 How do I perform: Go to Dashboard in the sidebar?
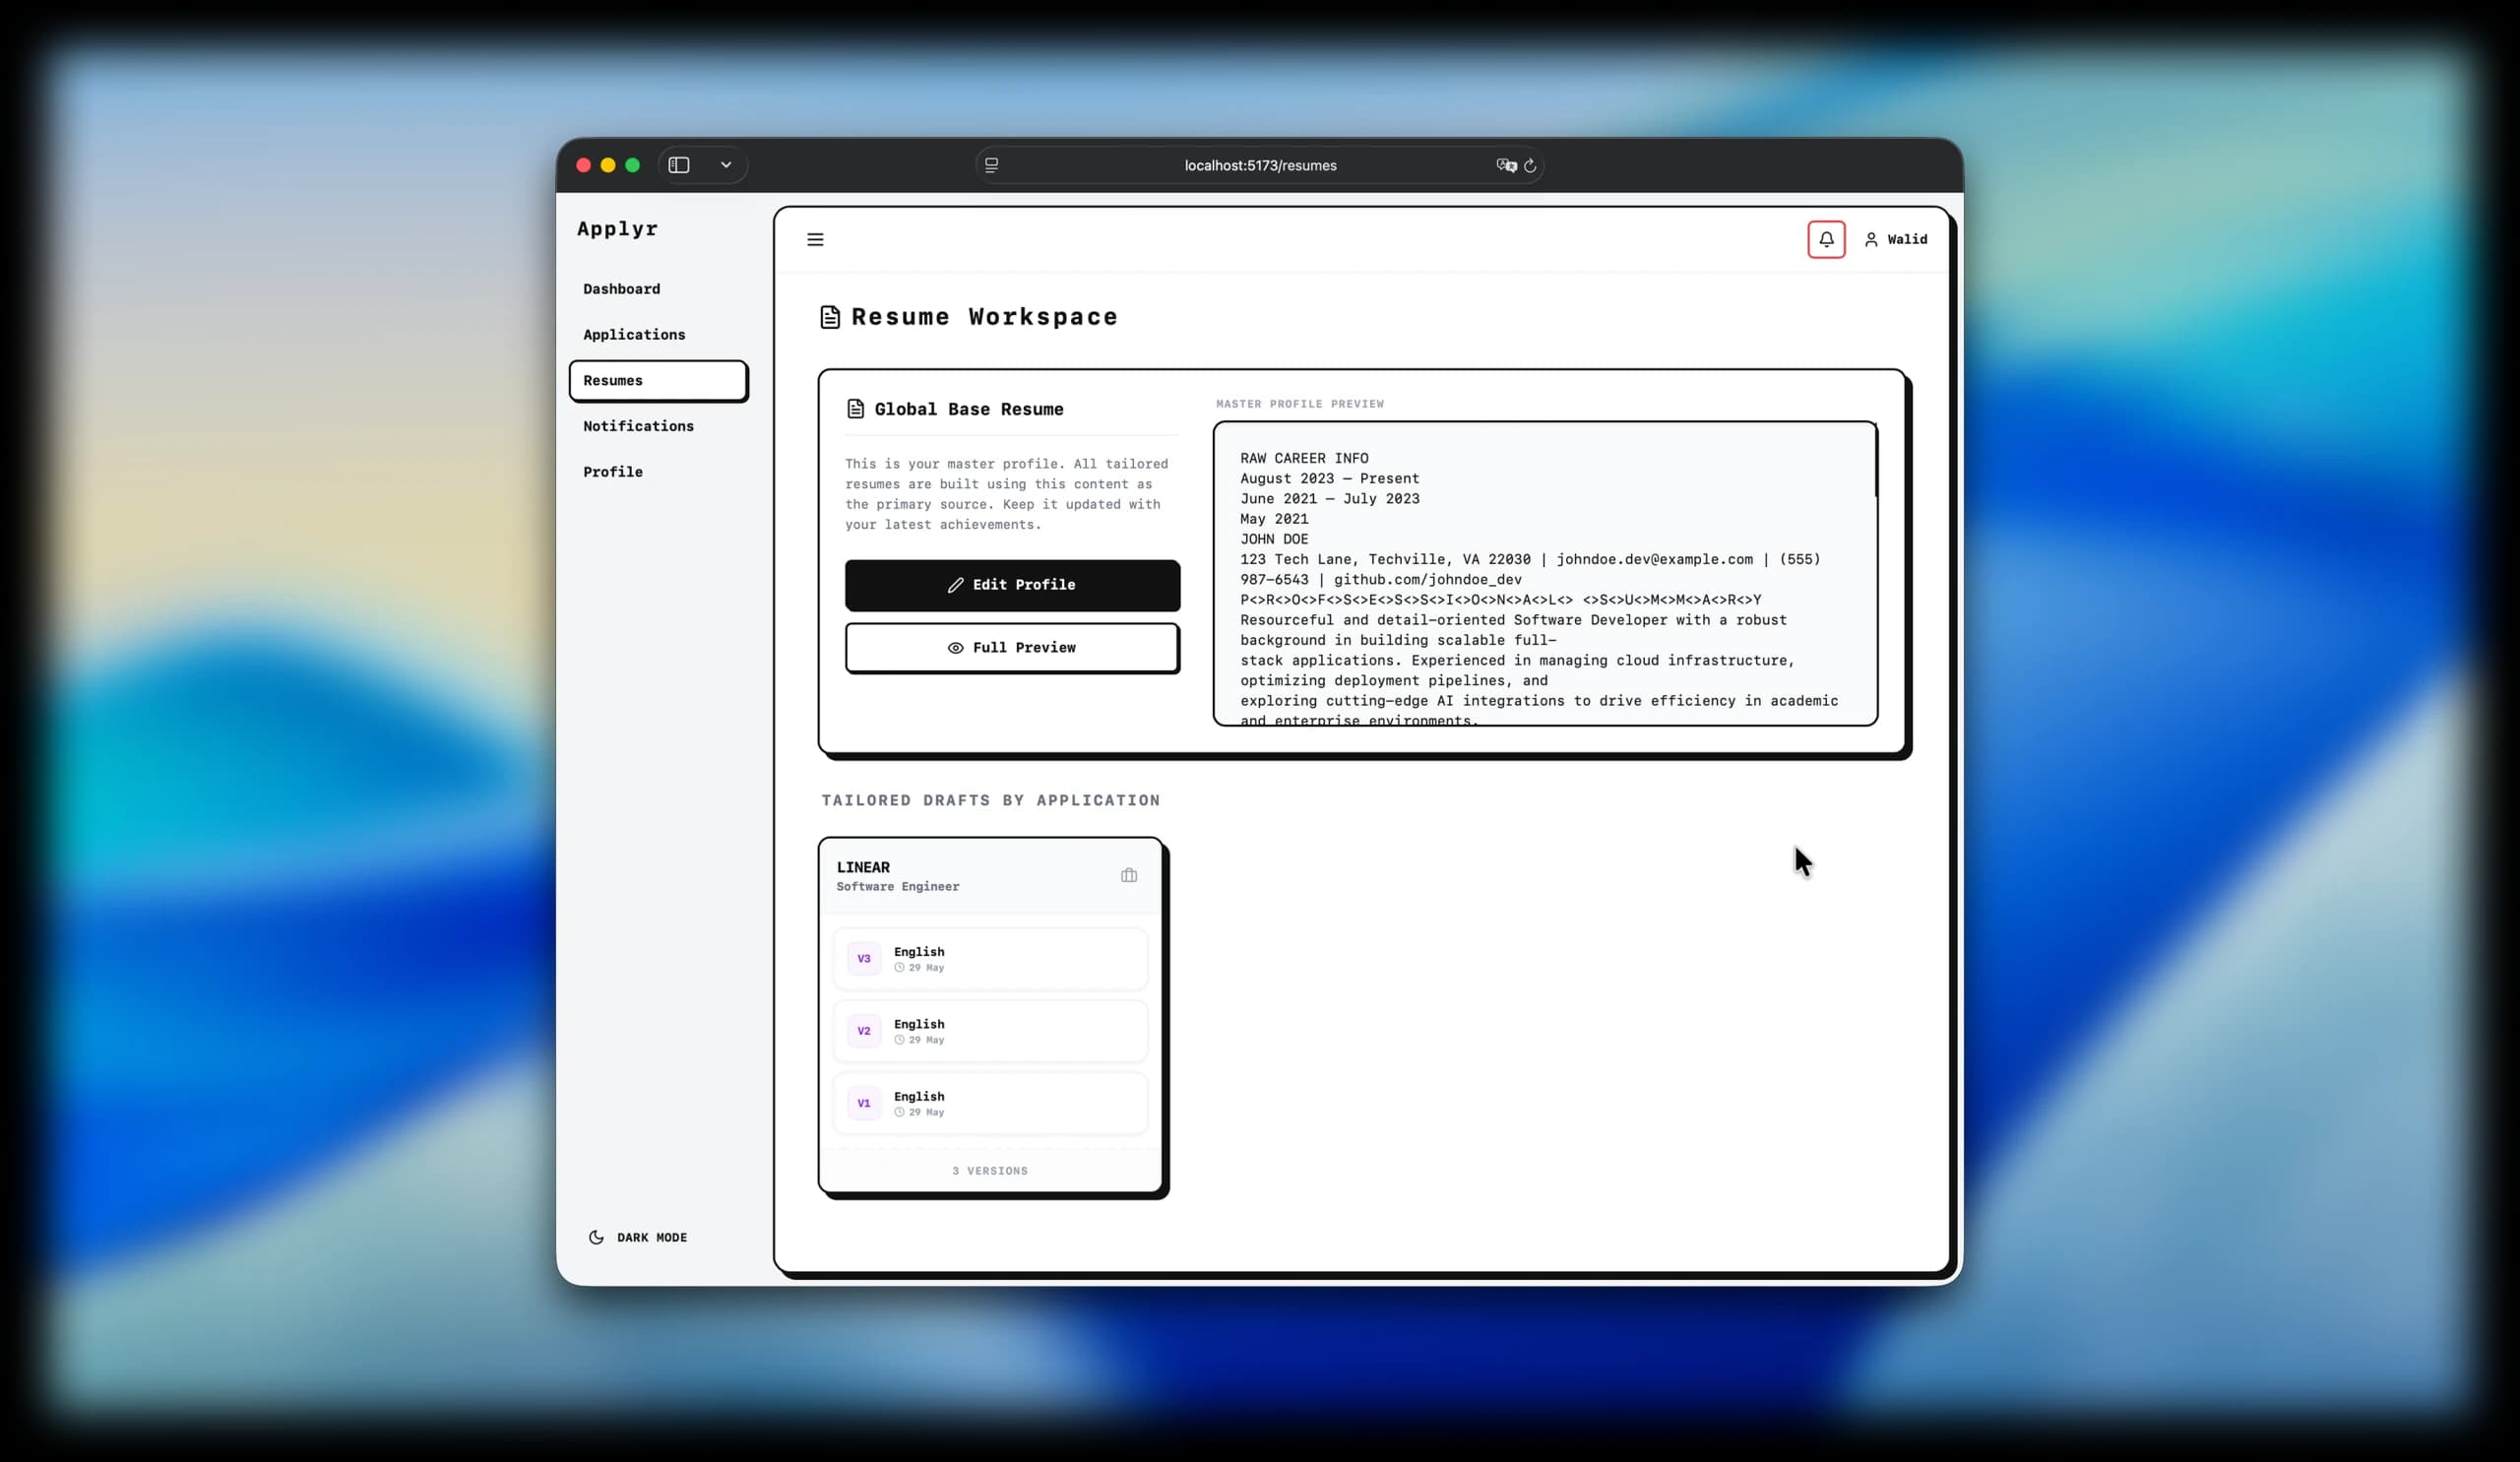pos(622,289)
